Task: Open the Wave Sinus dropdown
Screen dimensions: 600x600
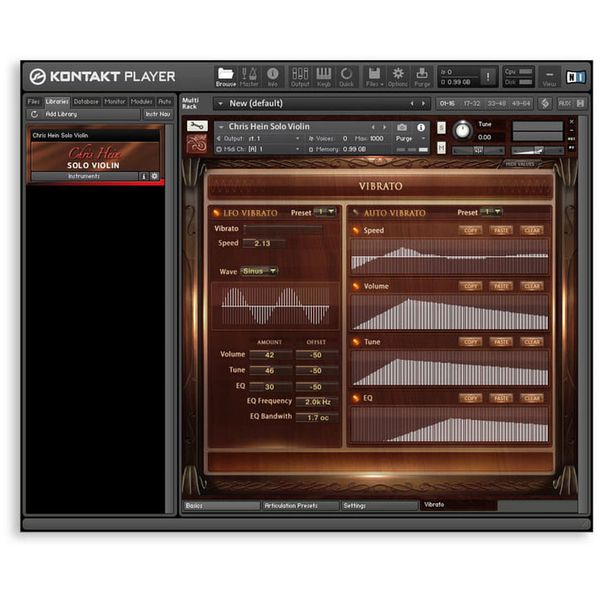Action: point(260,271)
